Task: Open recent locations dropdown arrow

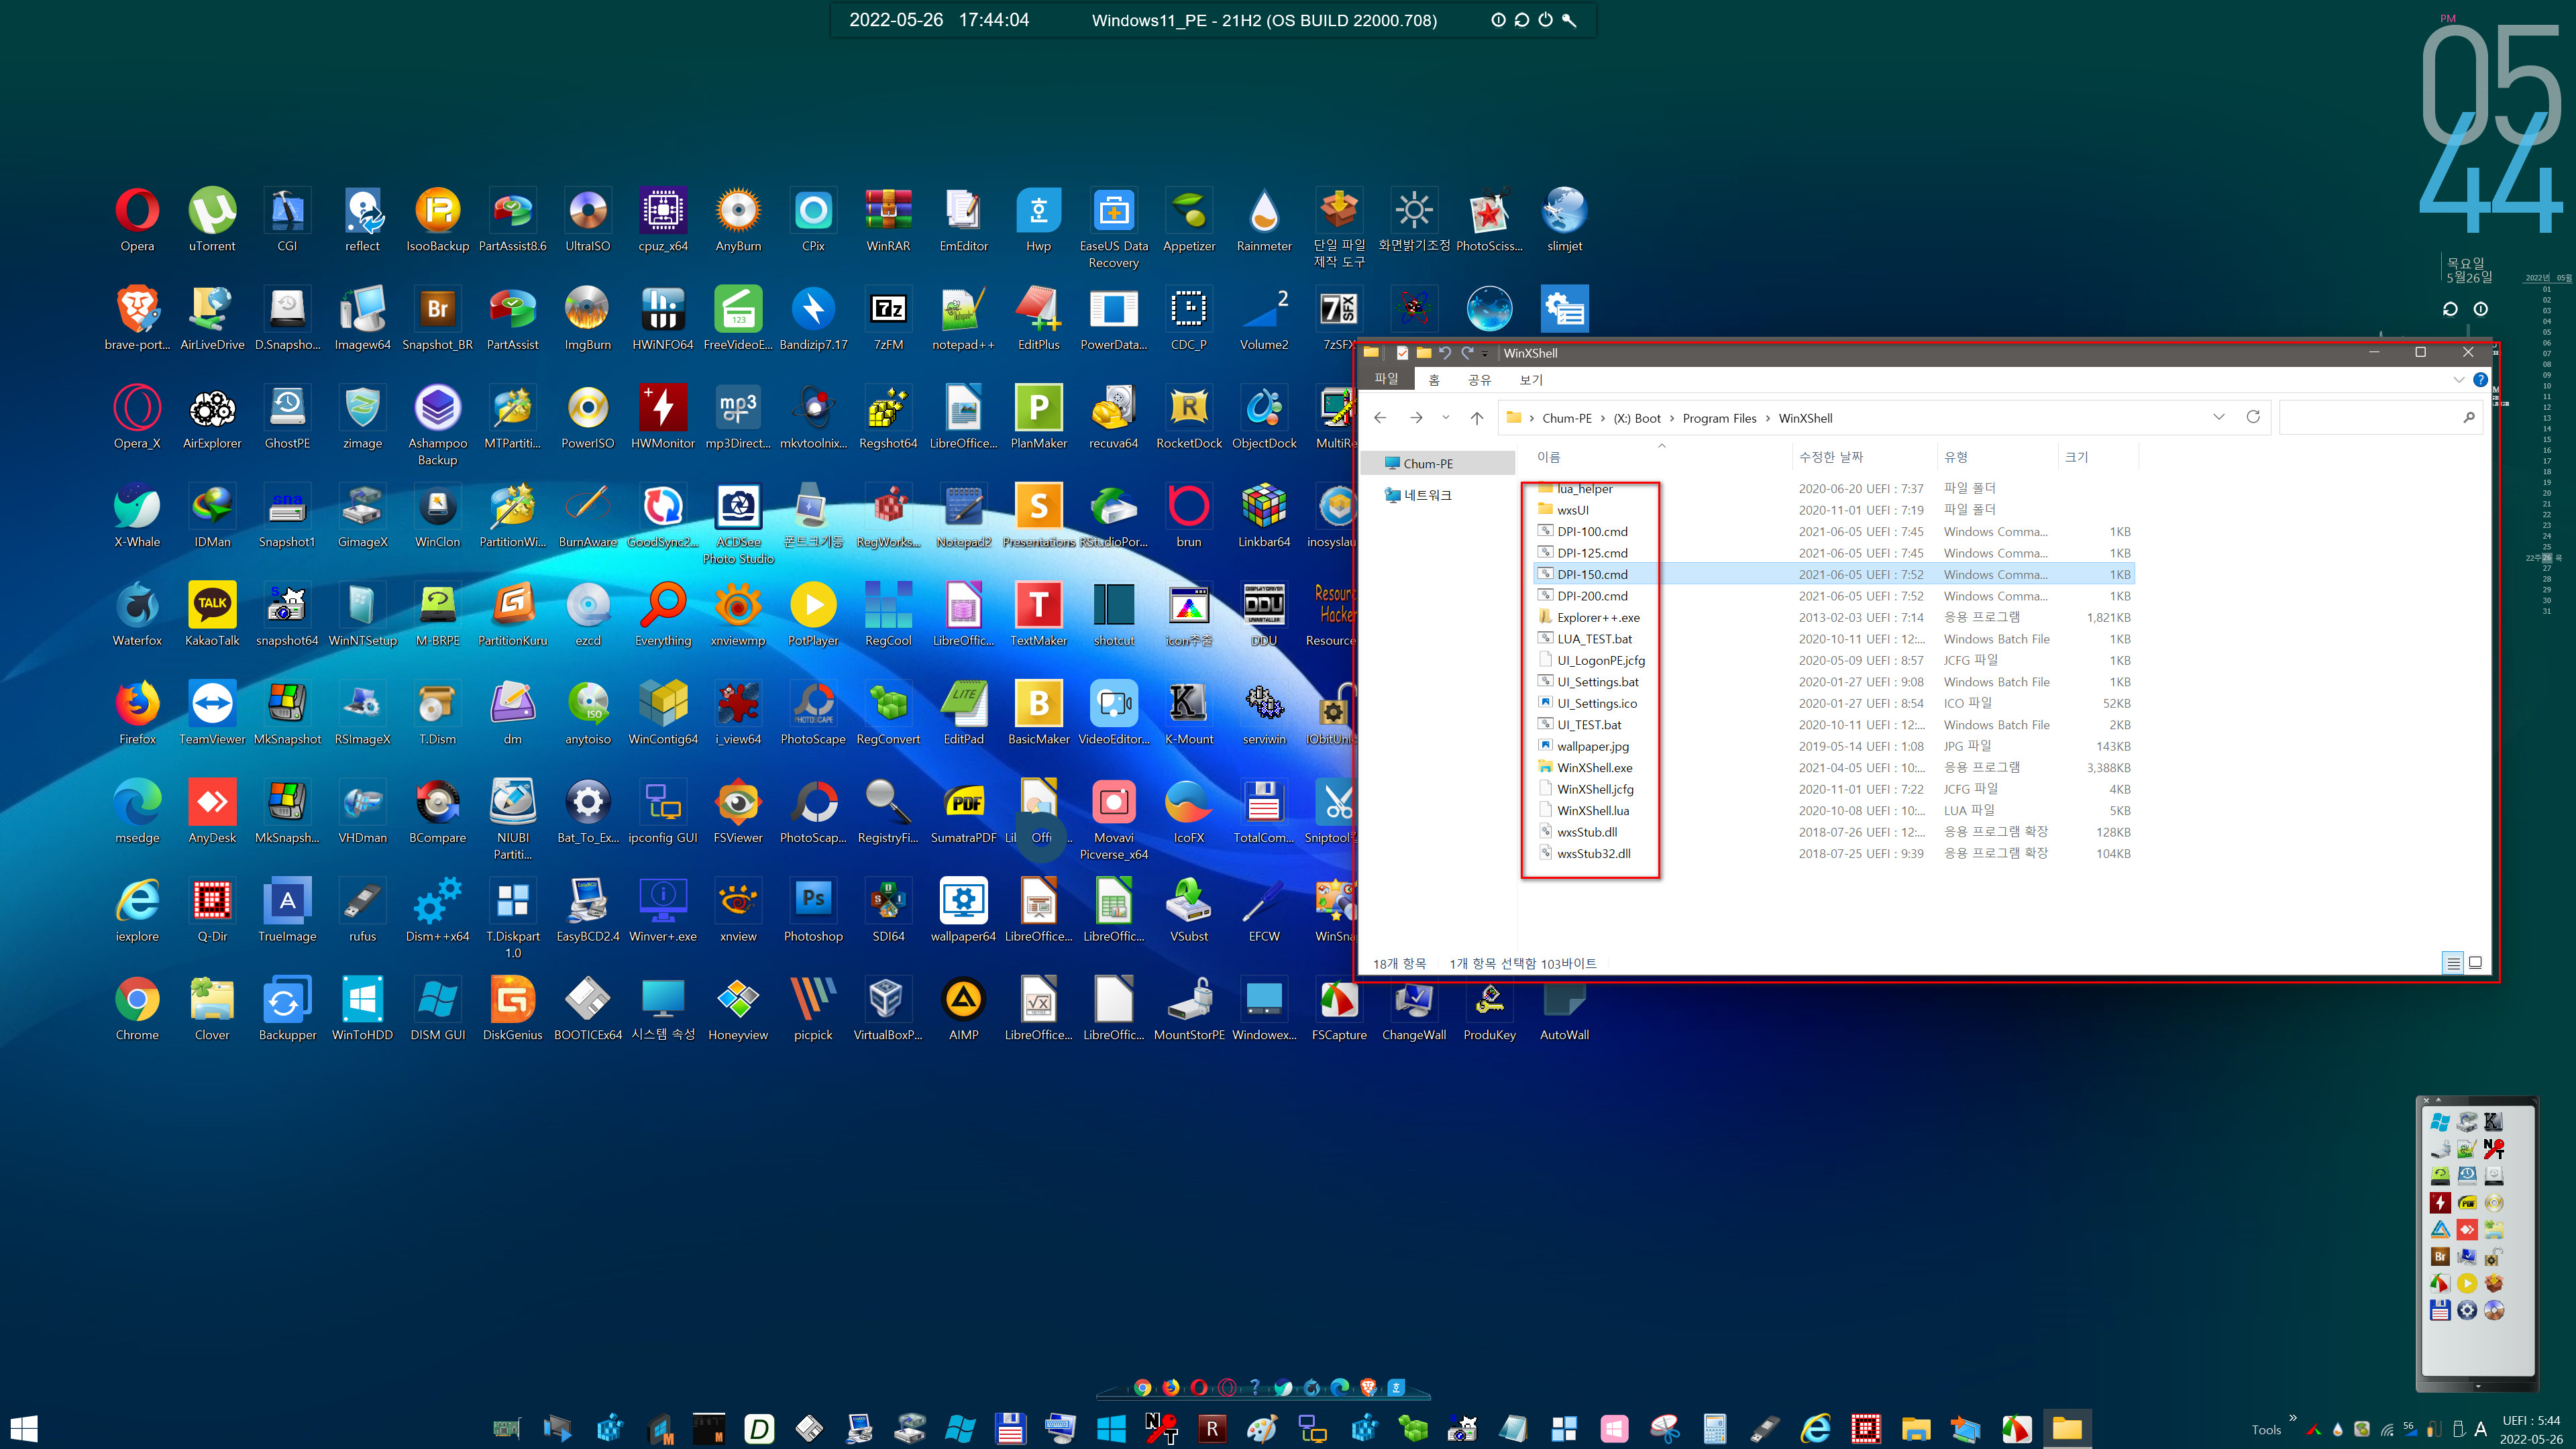Action: click(x=1445, y=417)
